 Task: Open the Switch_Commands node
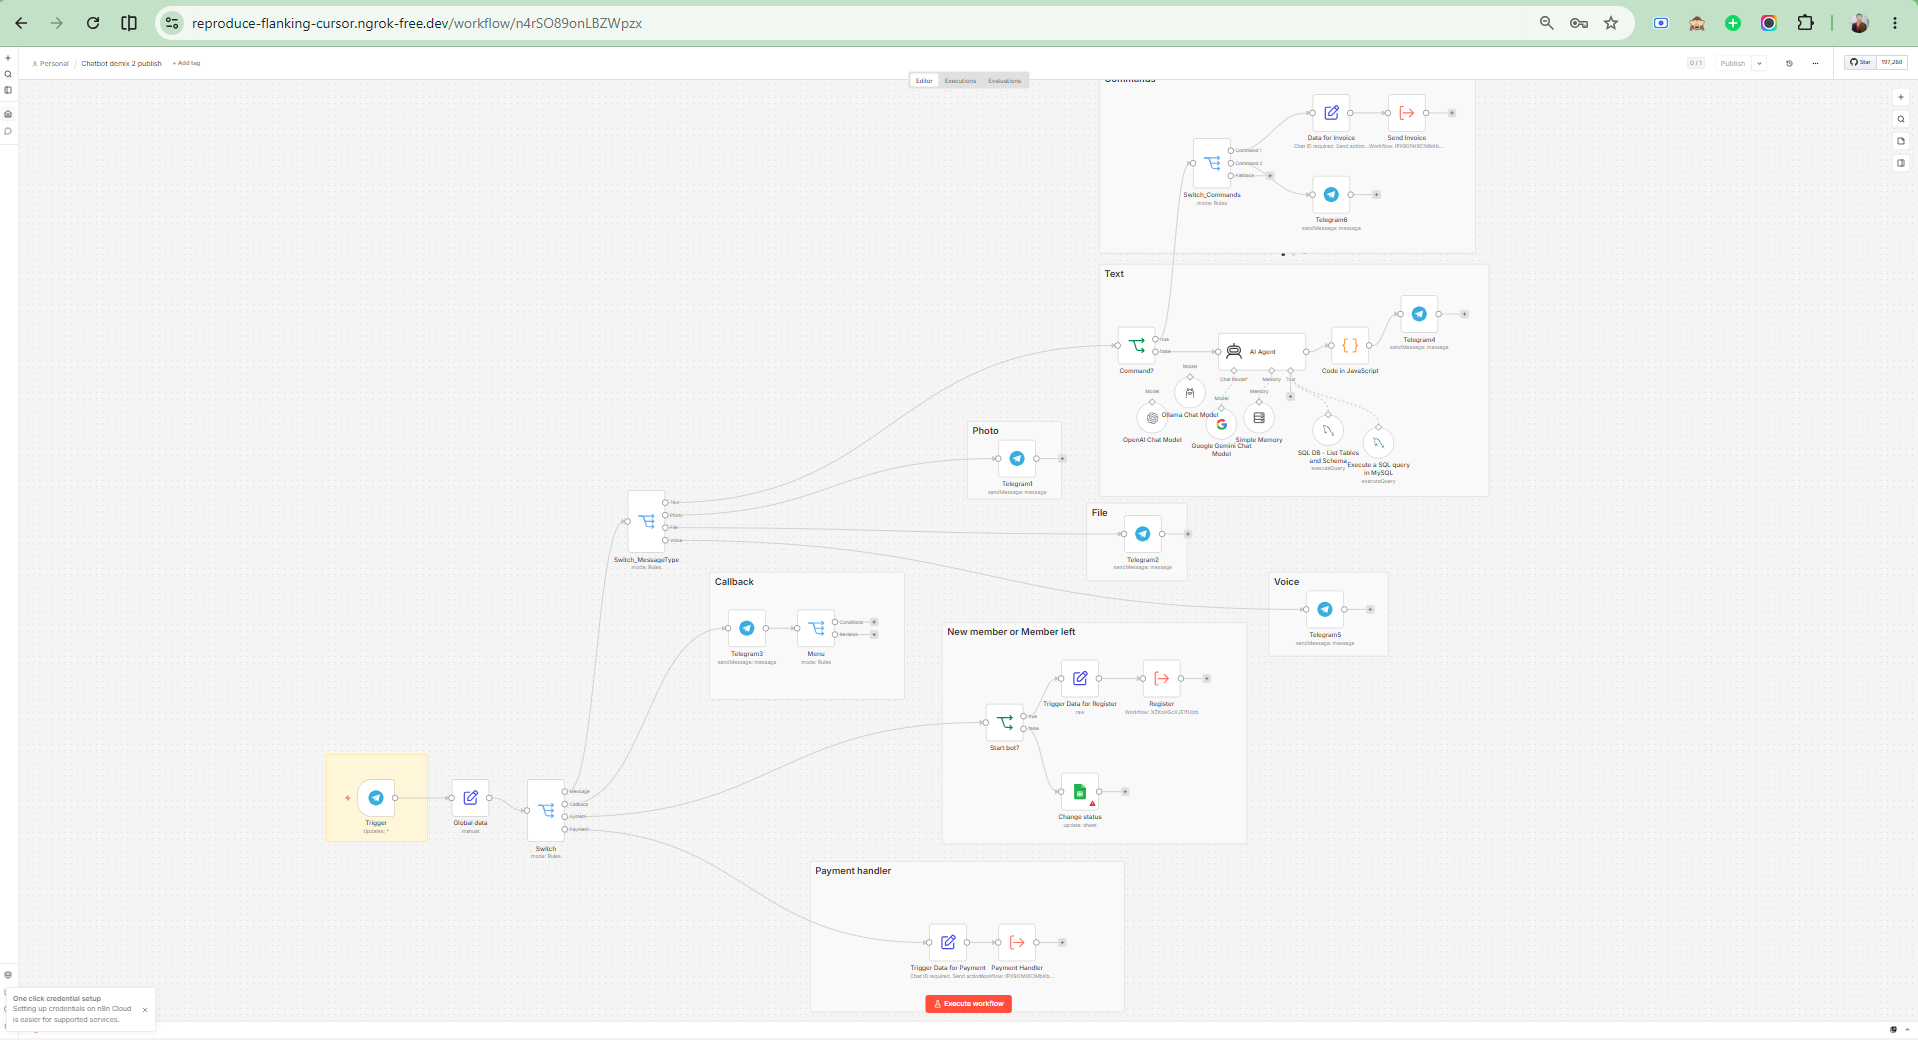1212,163
